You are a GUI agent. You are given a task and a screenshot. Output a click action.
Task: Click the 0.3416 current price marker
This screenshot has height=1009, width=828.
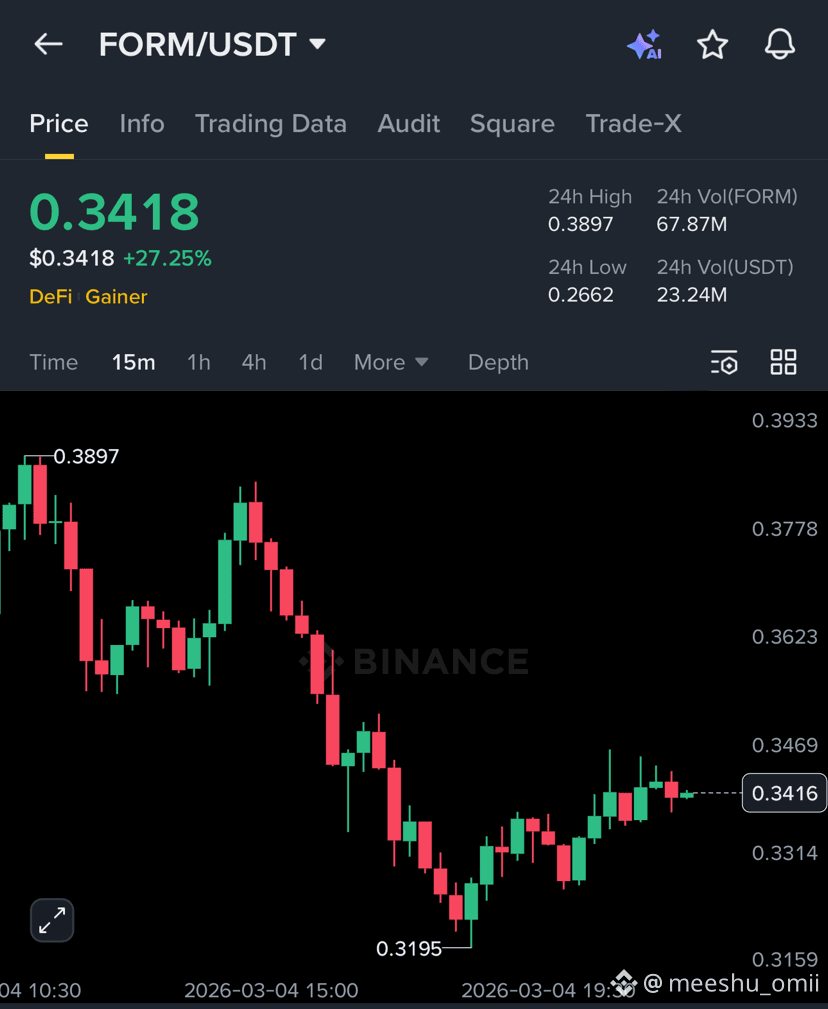pos(784,793)
